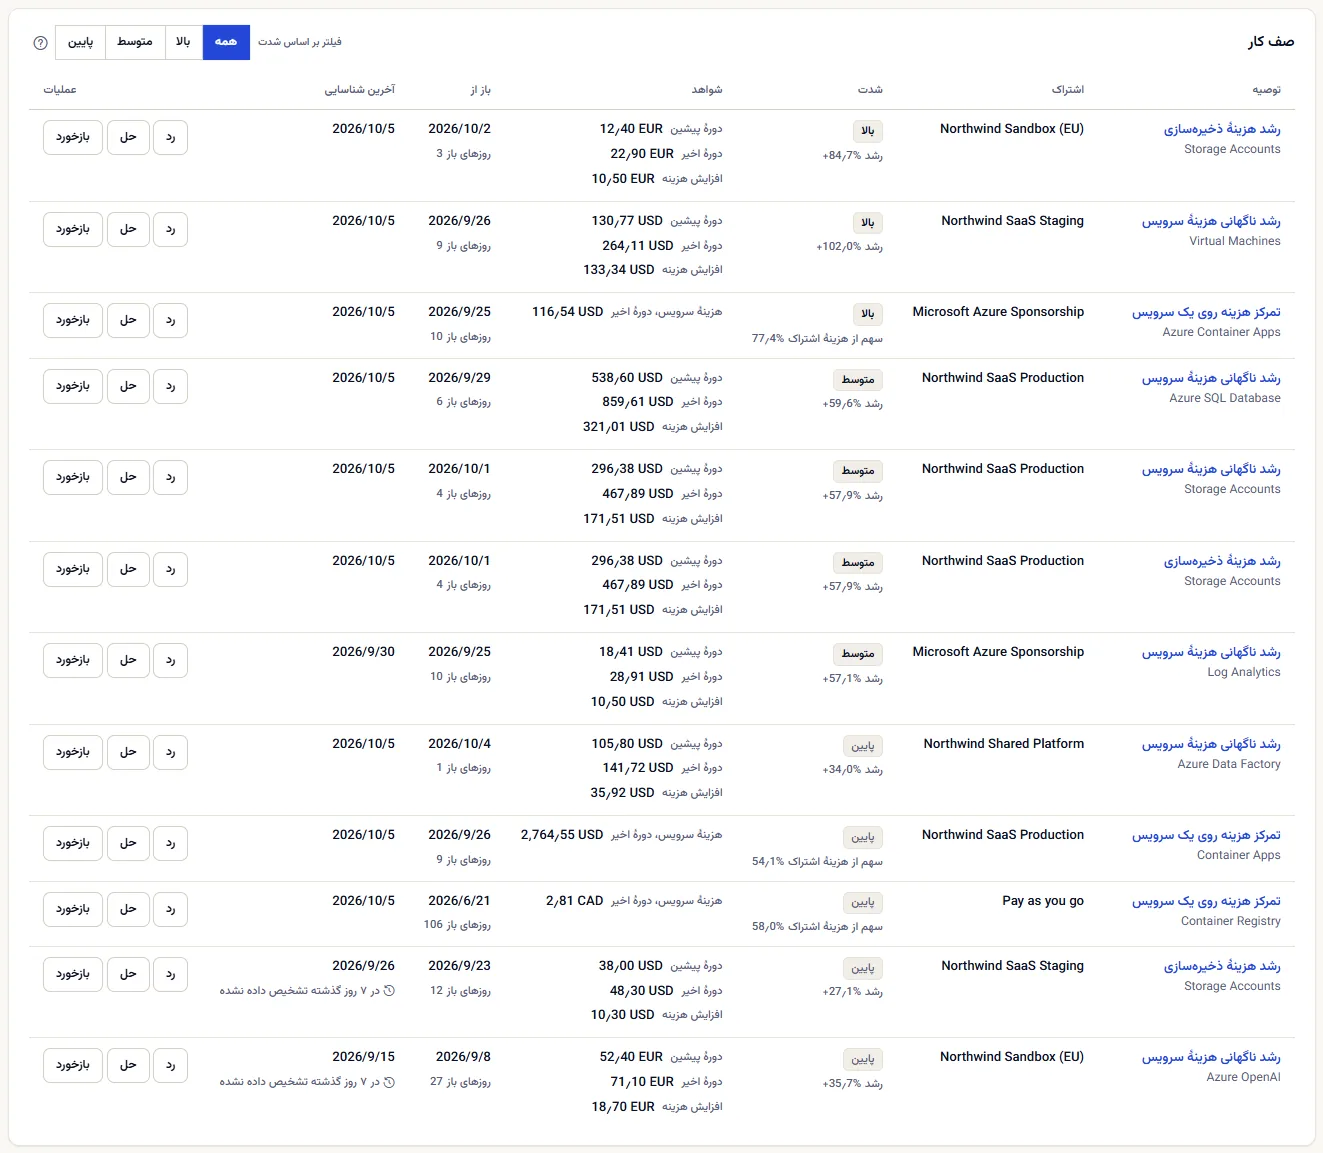Filter the queue by پایین severity
Viewport: 1323px width, 1153px height.
point(80,42)
